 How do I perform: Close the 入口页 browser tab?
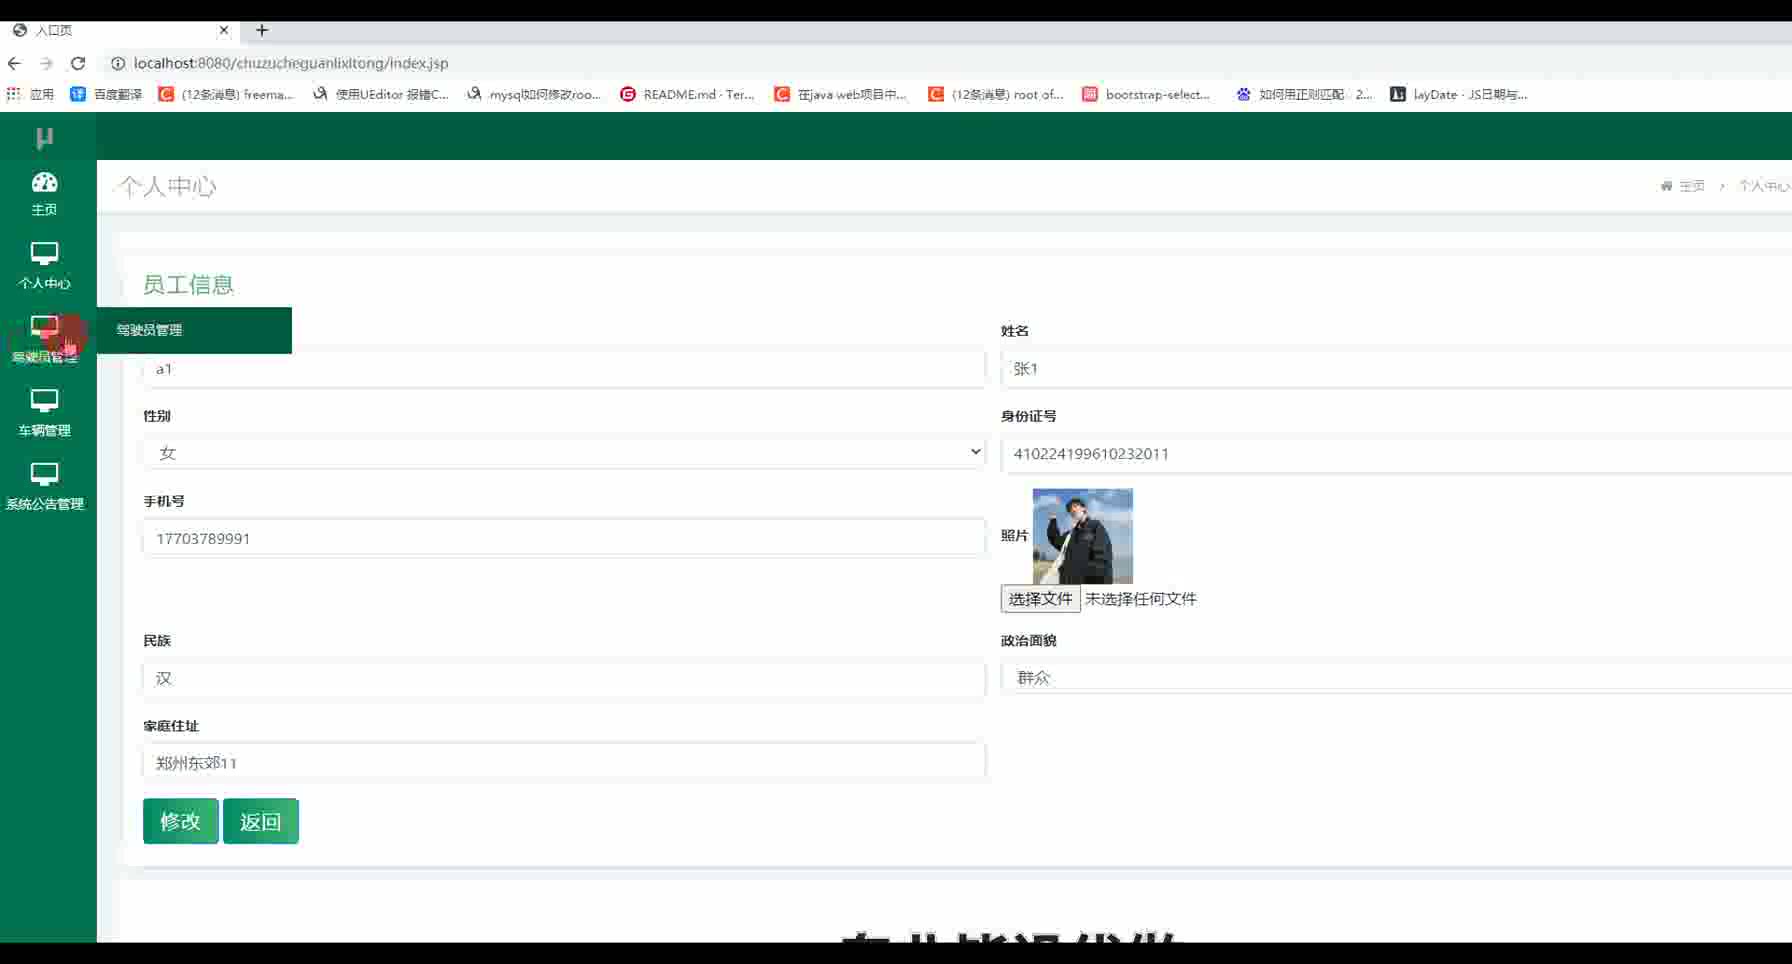click(224, 30)
